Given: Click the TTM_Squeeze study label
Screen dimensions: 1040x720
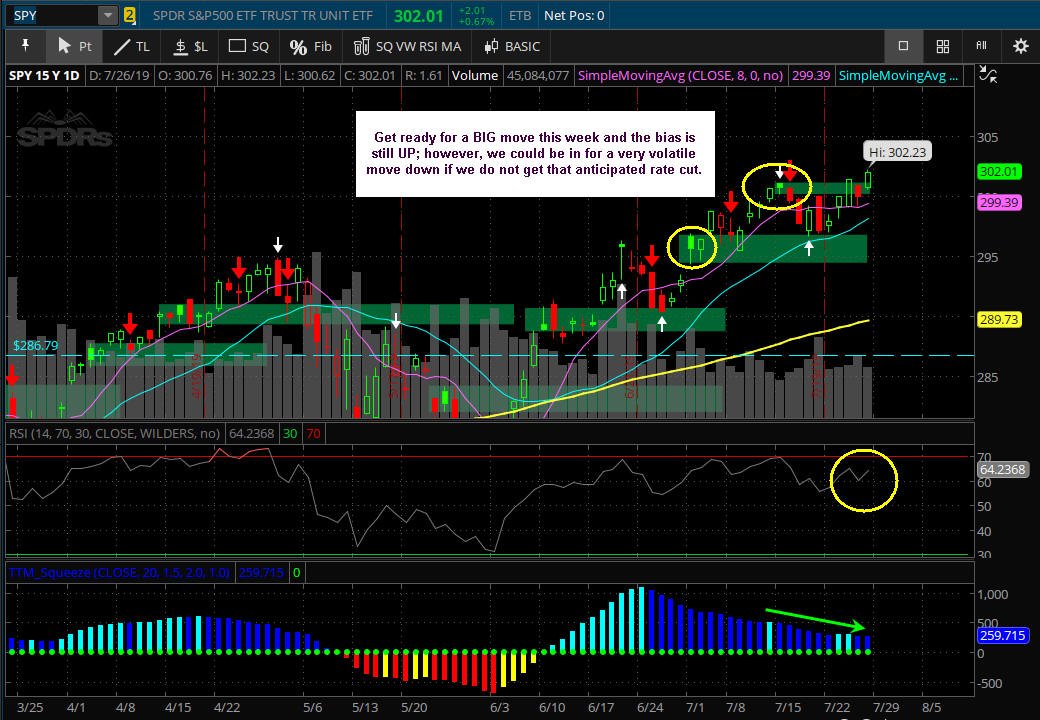Looking at the screenshot, I should [119, 572].
